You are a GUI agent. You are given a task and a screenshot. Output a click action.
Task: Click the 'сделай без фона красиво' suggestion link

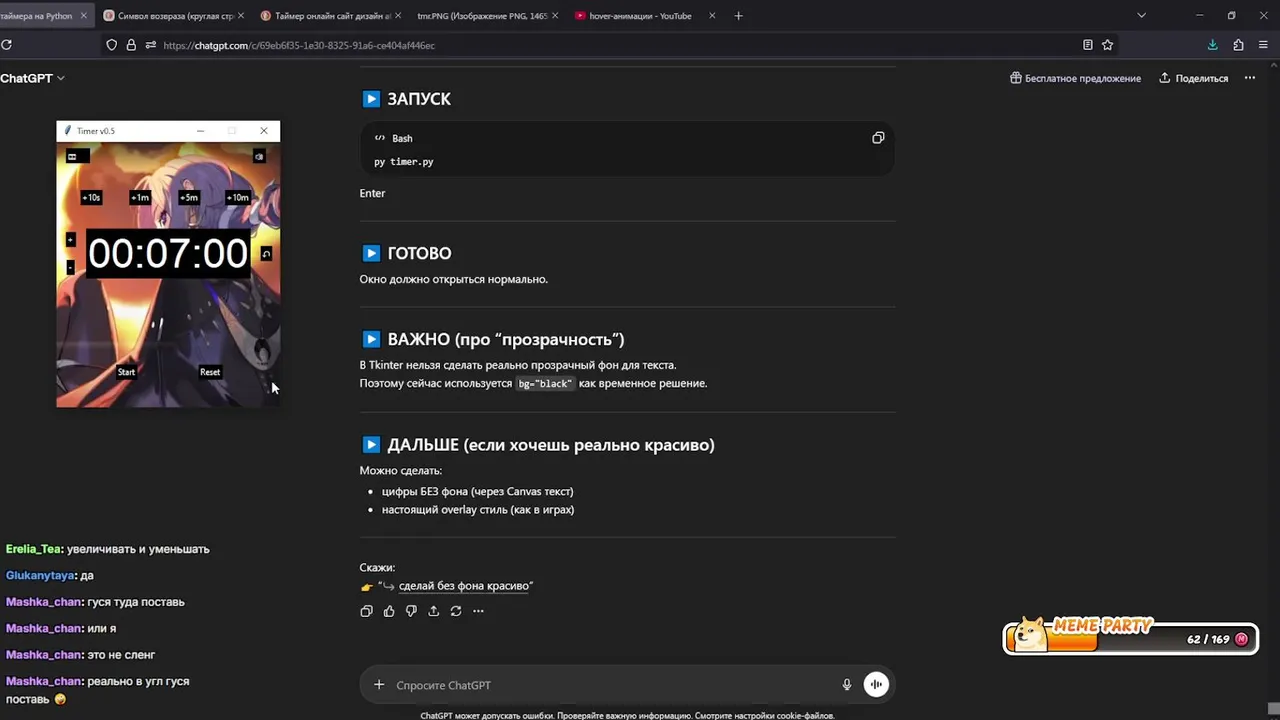tap(465, 586)
